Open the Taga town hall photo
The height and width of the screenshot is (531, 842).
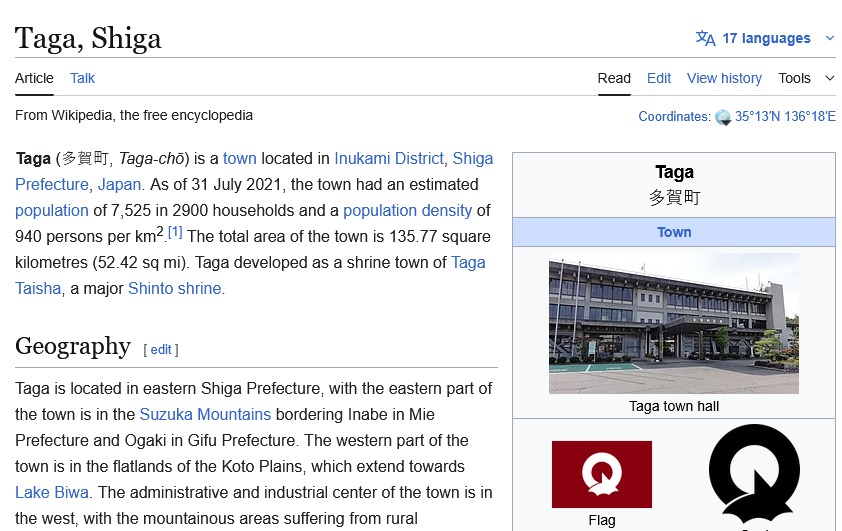(674, 324)
